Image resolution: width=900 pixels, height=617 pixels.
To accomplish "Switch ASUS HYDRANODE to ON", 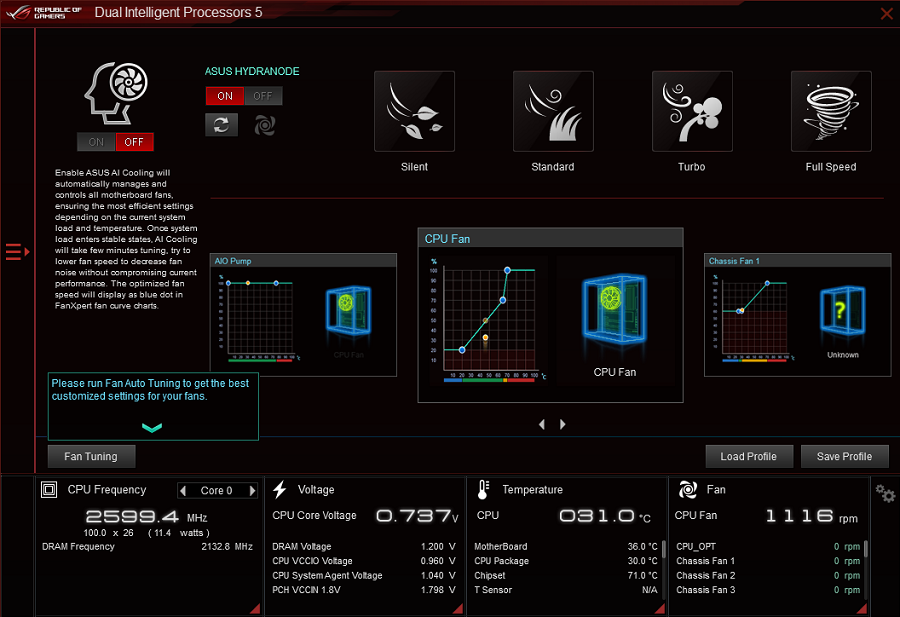I will pyautogui.click(x=225, y=96).
